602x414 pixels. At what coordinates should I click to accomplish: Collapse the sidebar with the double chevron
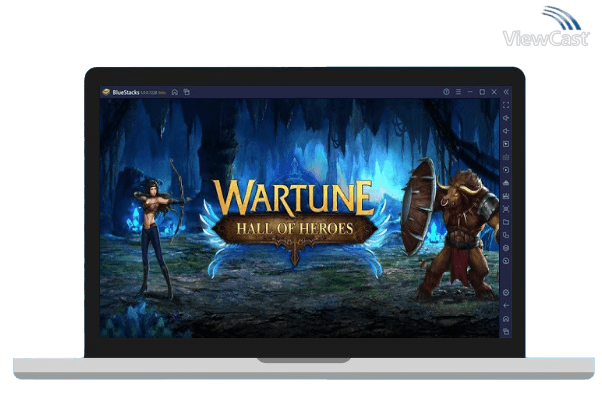point(506,92)
